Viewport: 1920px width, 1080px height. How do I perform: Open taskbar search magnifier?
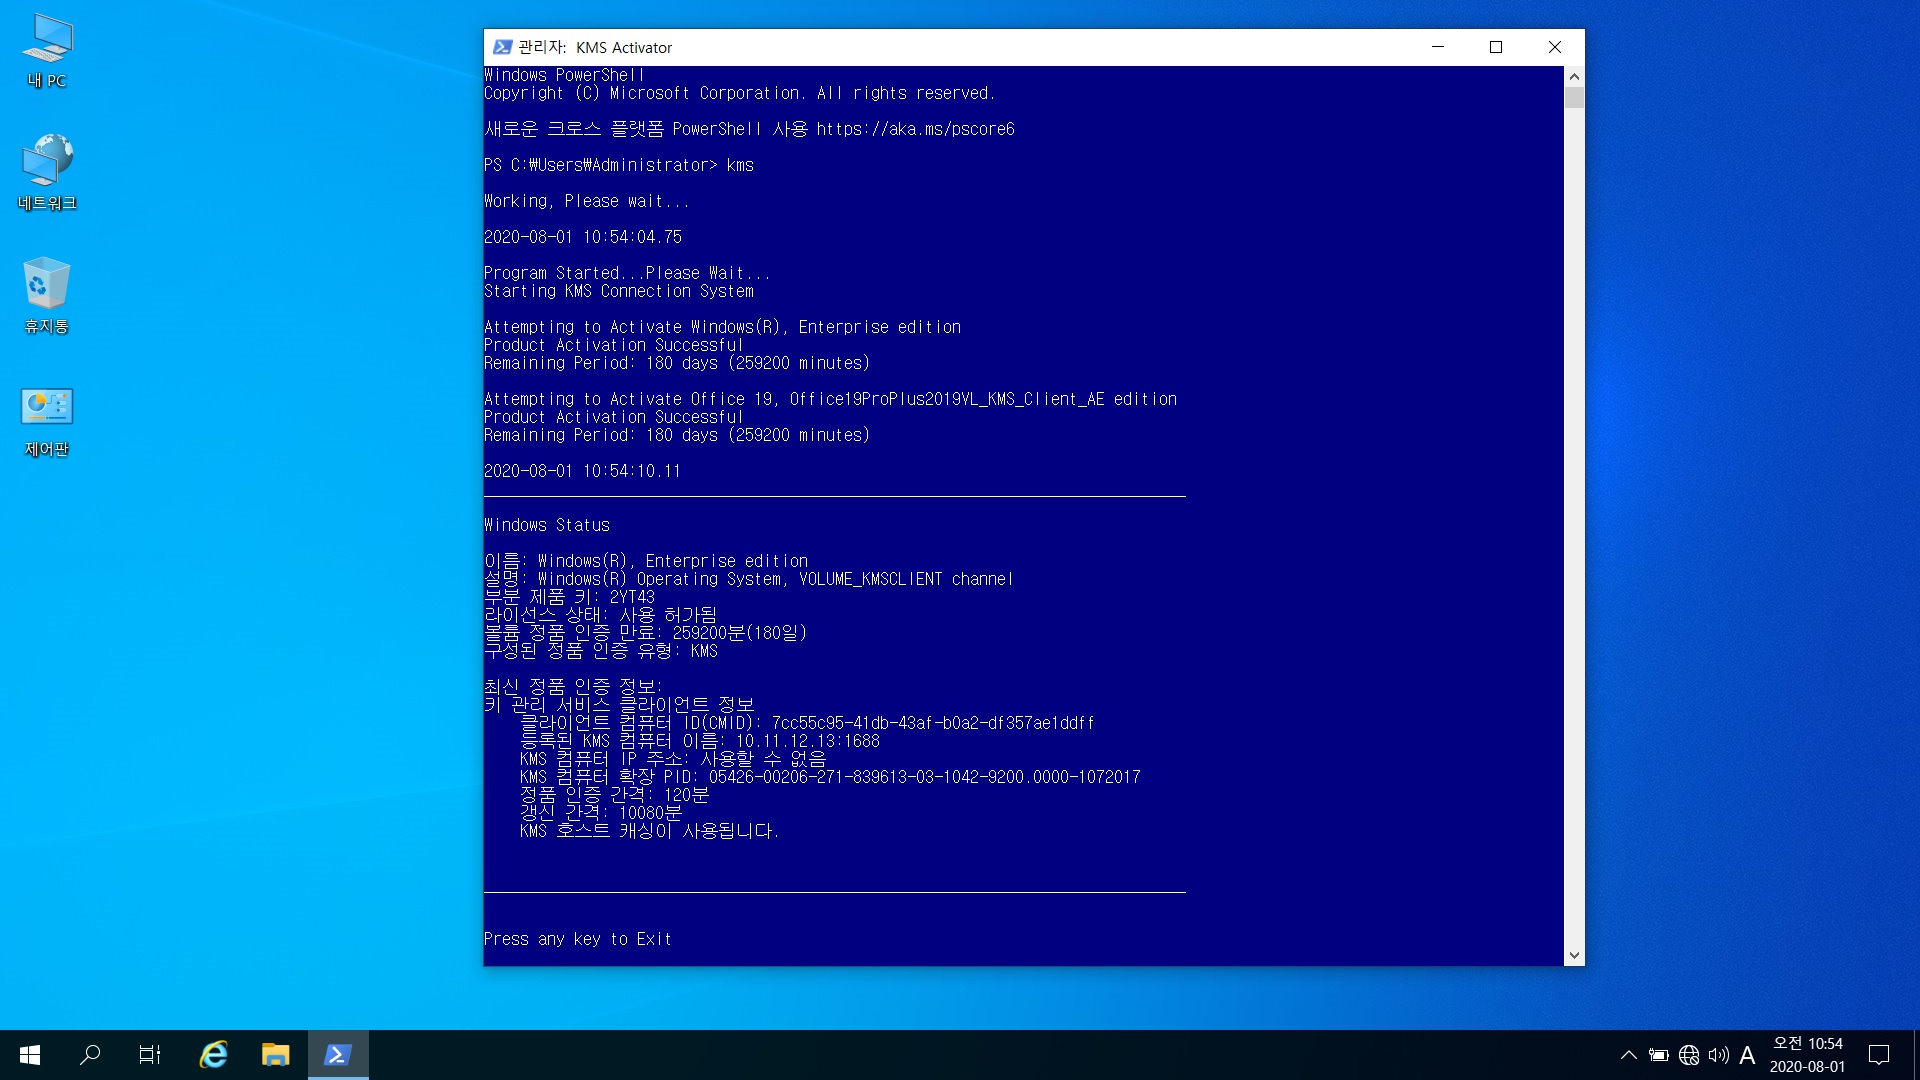[x=90, y=1054]
